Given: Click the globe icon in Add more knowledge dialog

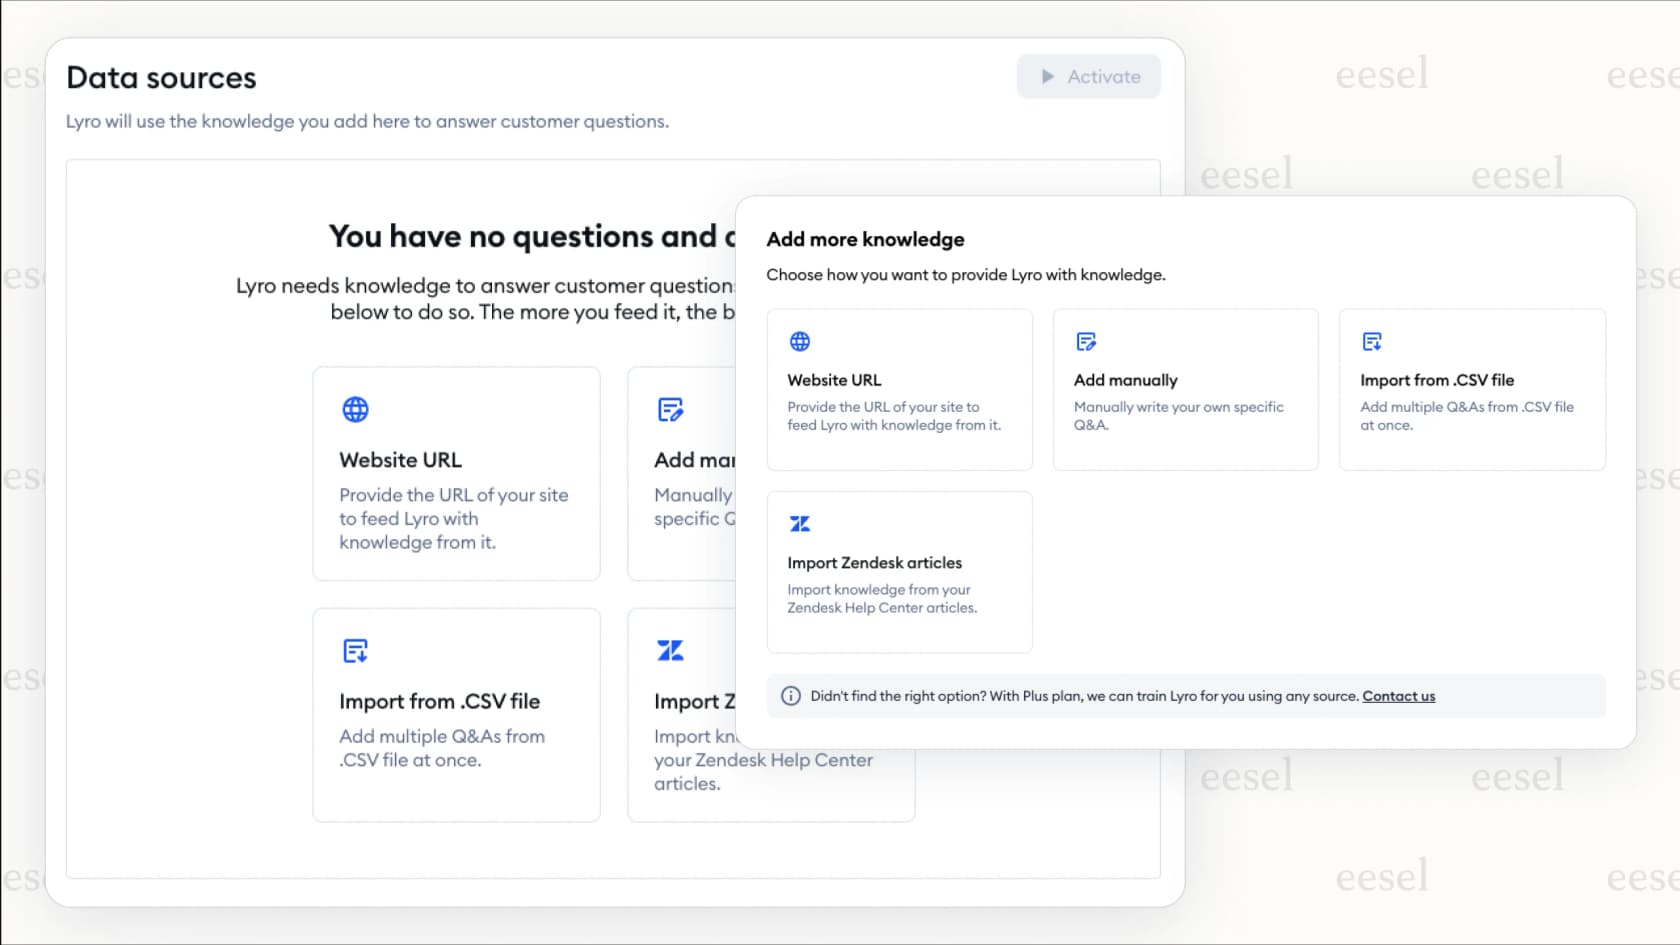Looking at the screenshot, I should tap(800, 341).
